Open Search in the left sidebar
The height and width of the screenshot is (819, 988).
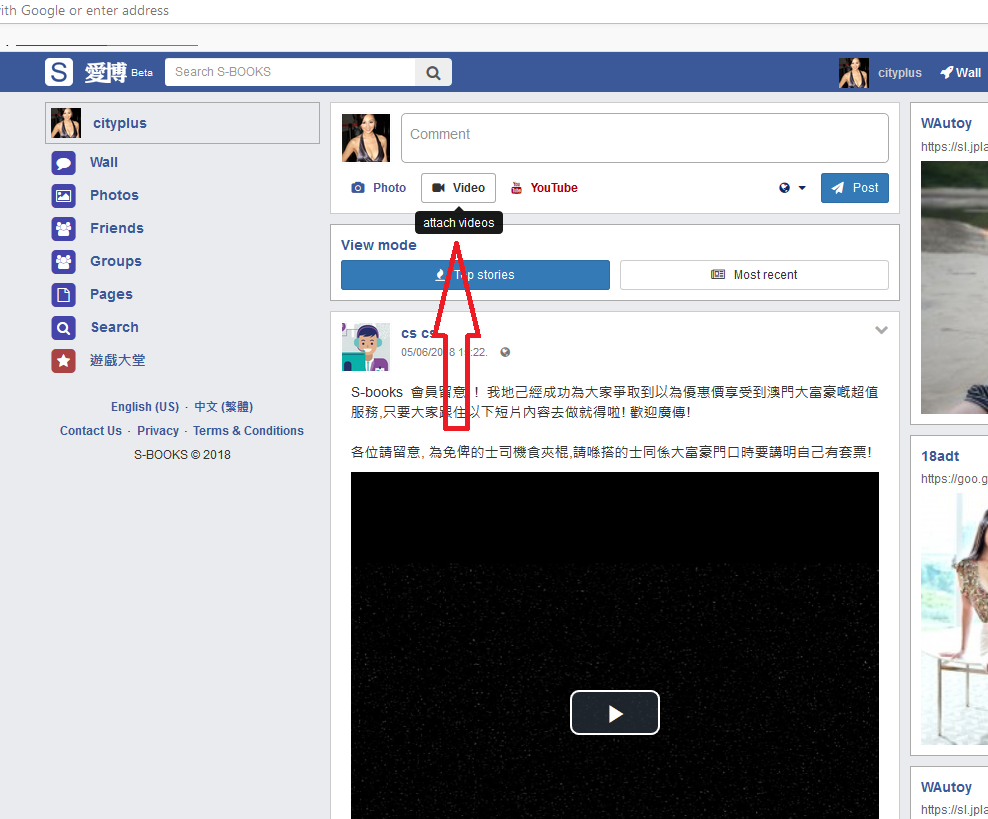(x=114, y=327)
